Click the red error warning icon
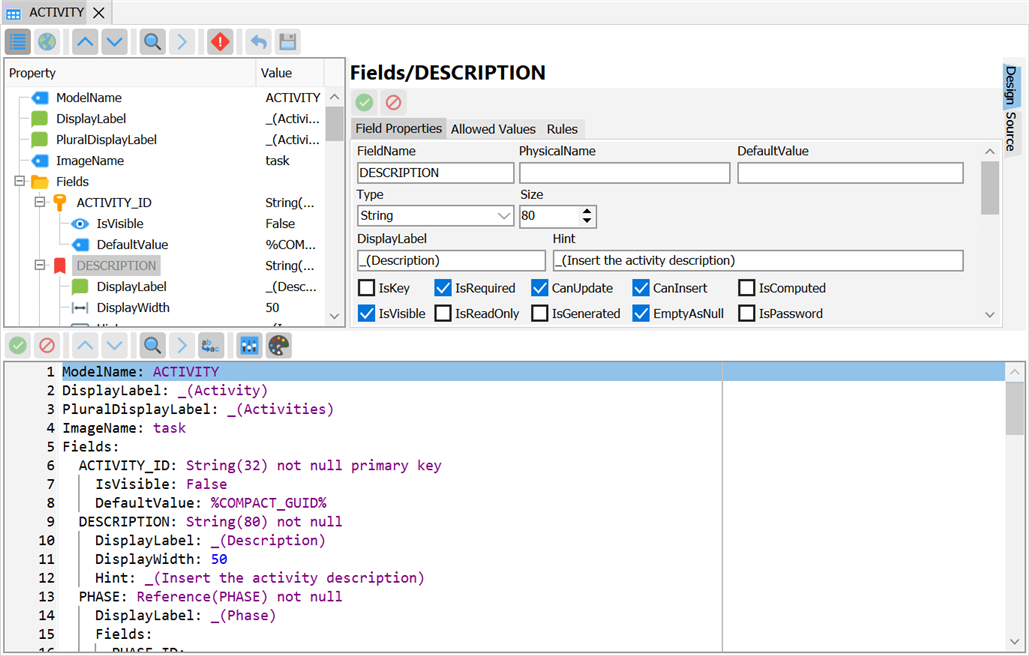Screen dimensions: 1029x656 coord(220,42)
